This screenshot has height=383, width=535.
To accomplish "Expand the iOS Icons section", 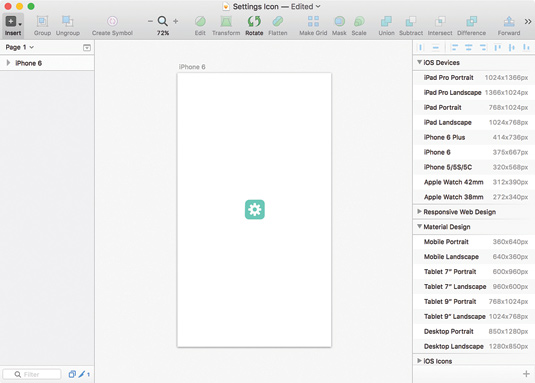I will (x=419, y=361).
